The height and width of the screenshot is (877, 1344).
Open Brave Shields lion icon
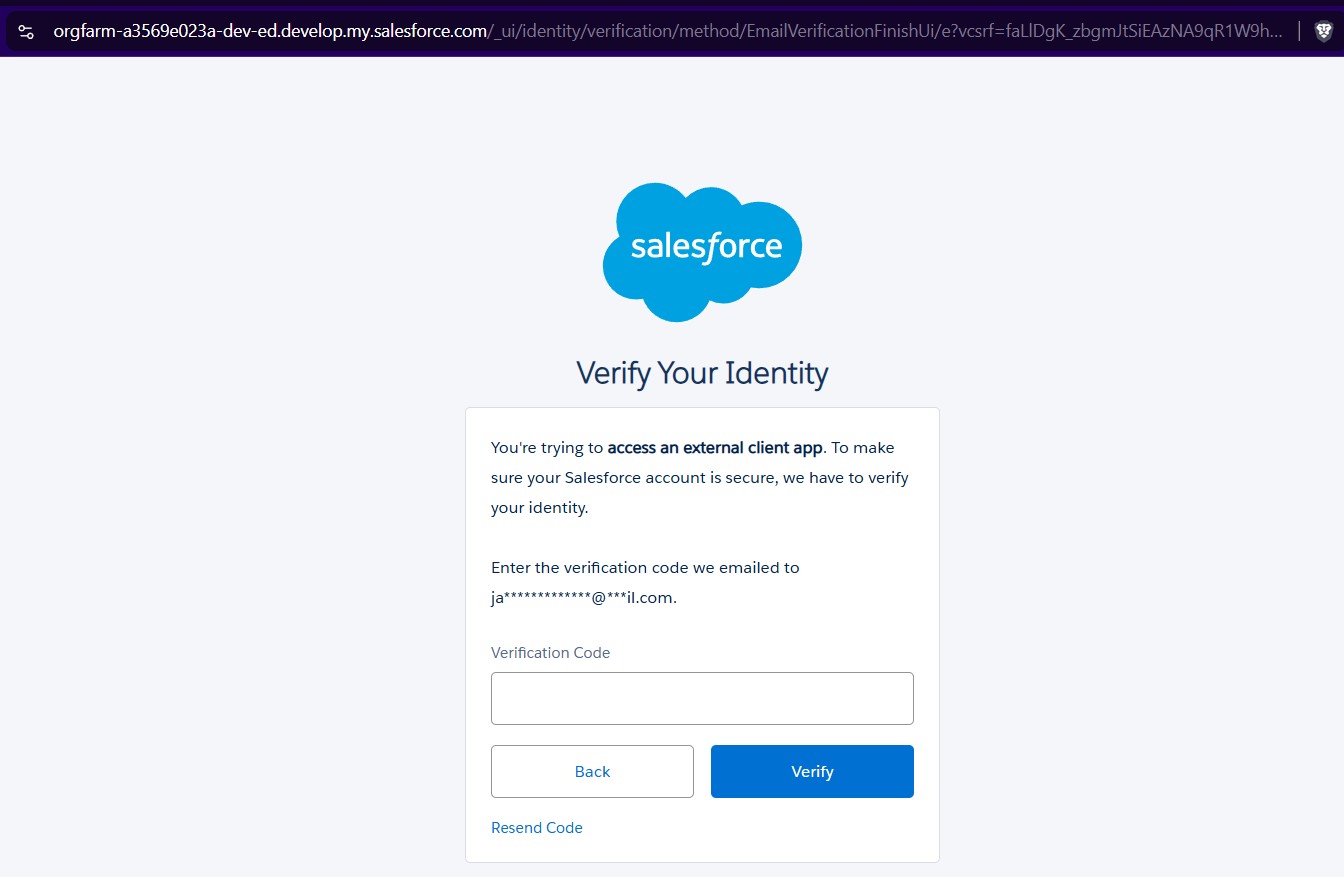coord(1322,30)
